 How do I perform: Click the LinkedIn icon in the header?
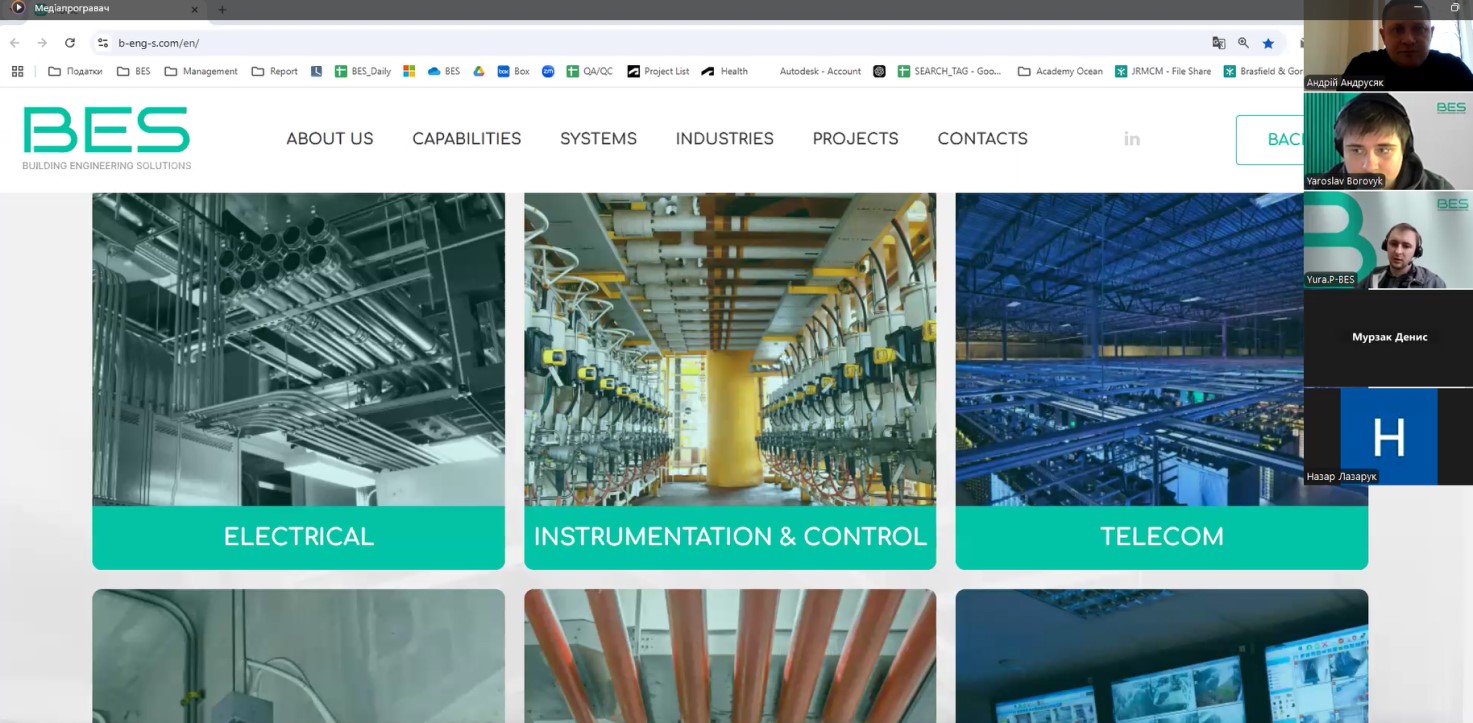pos(1131,139)
